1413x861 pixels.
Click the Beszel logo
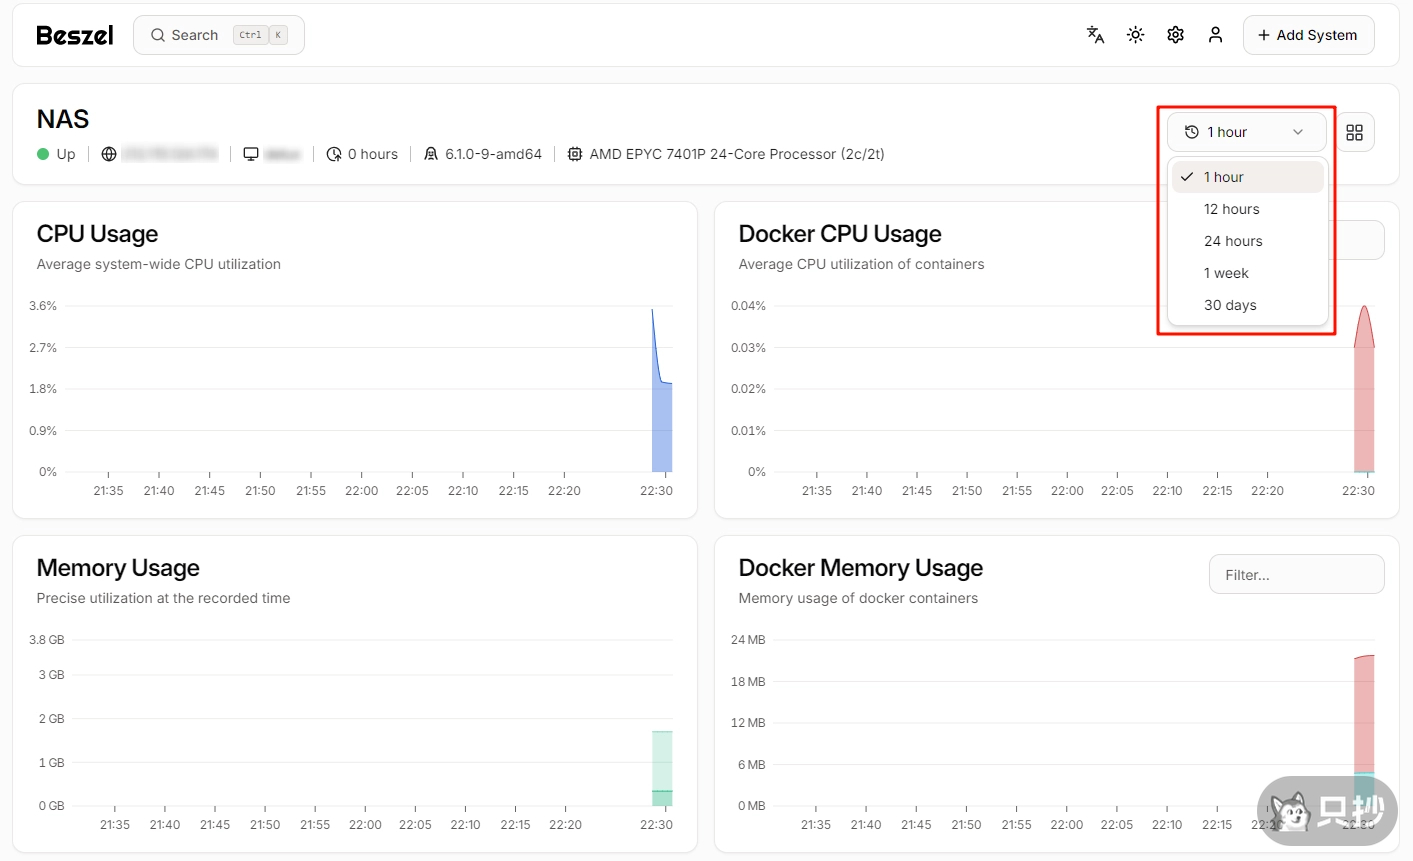pyautogui.click(x=75, y=35)
